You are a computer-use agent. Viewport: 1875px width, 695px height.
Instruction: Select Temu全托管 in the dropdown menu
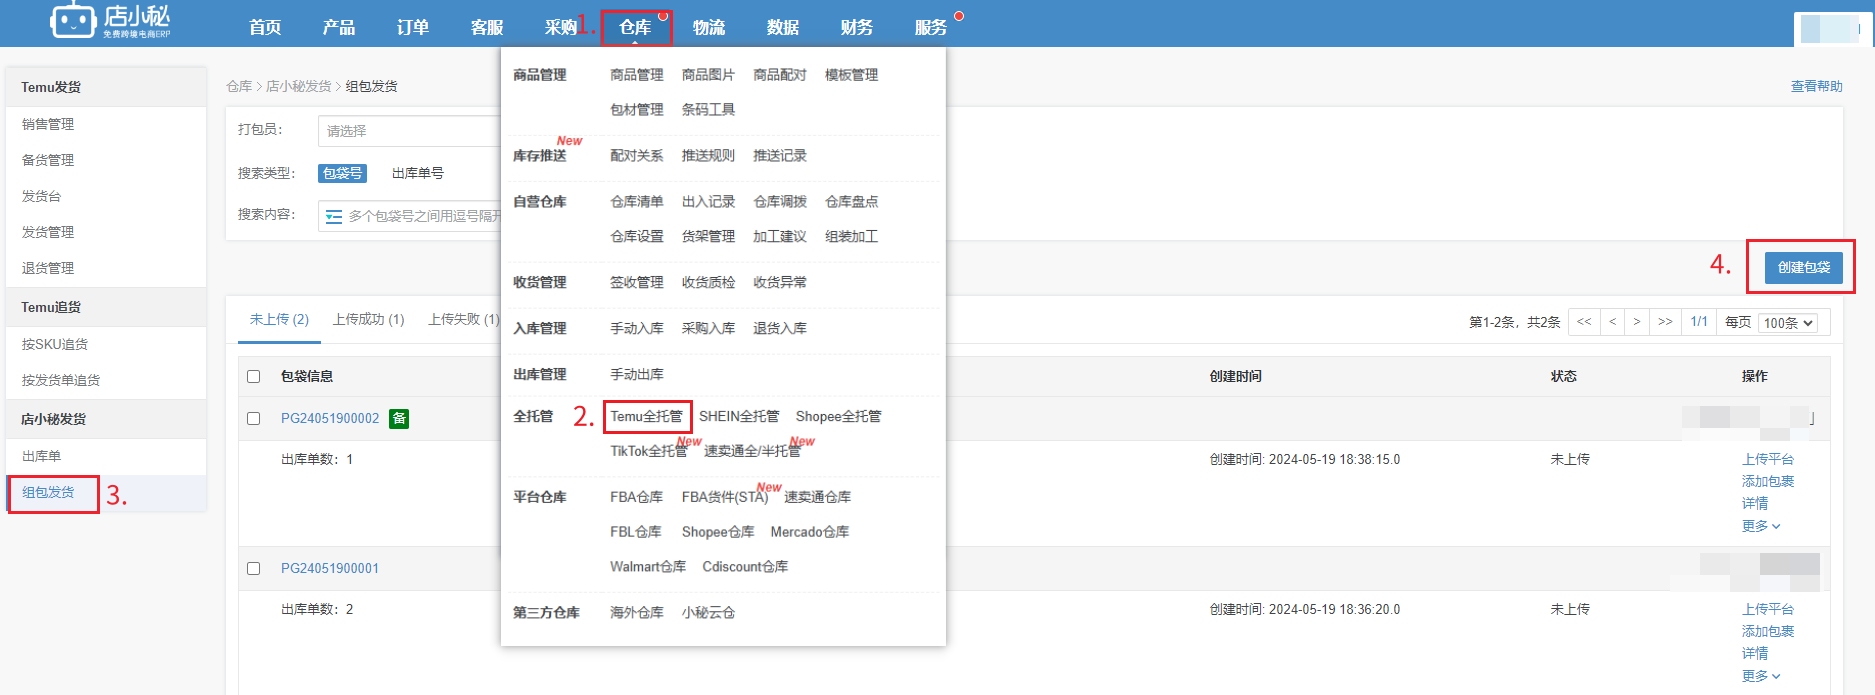coord(646,416)
